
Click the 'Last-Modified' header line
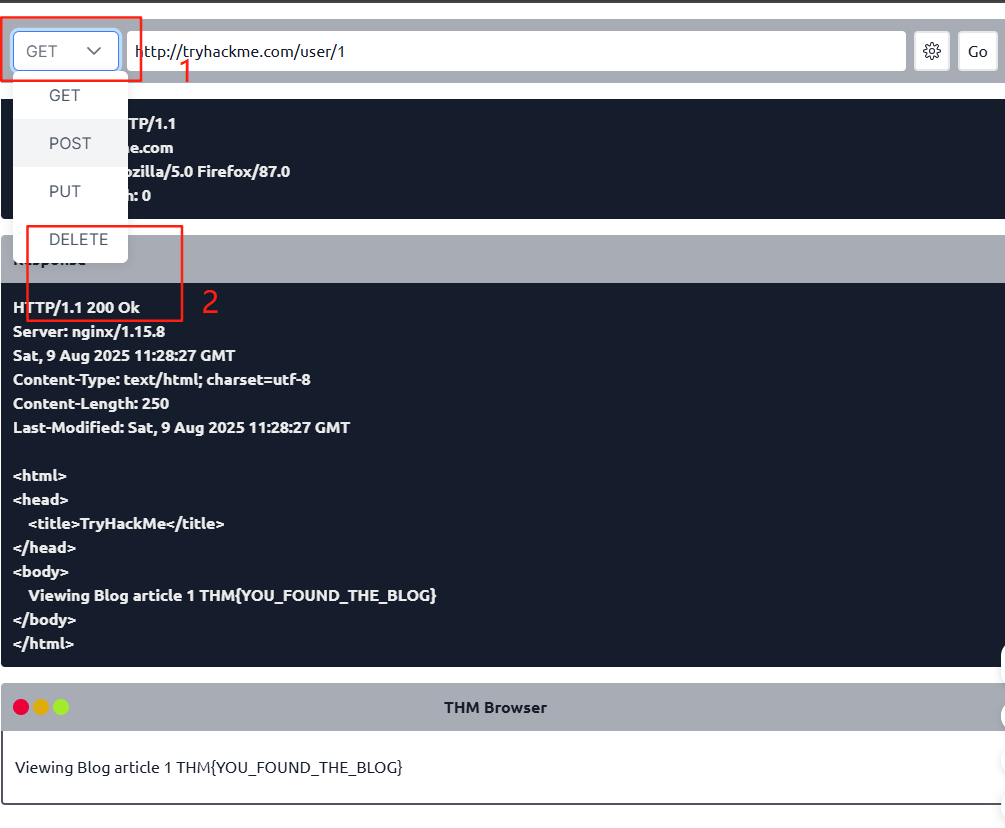[181, 427]
